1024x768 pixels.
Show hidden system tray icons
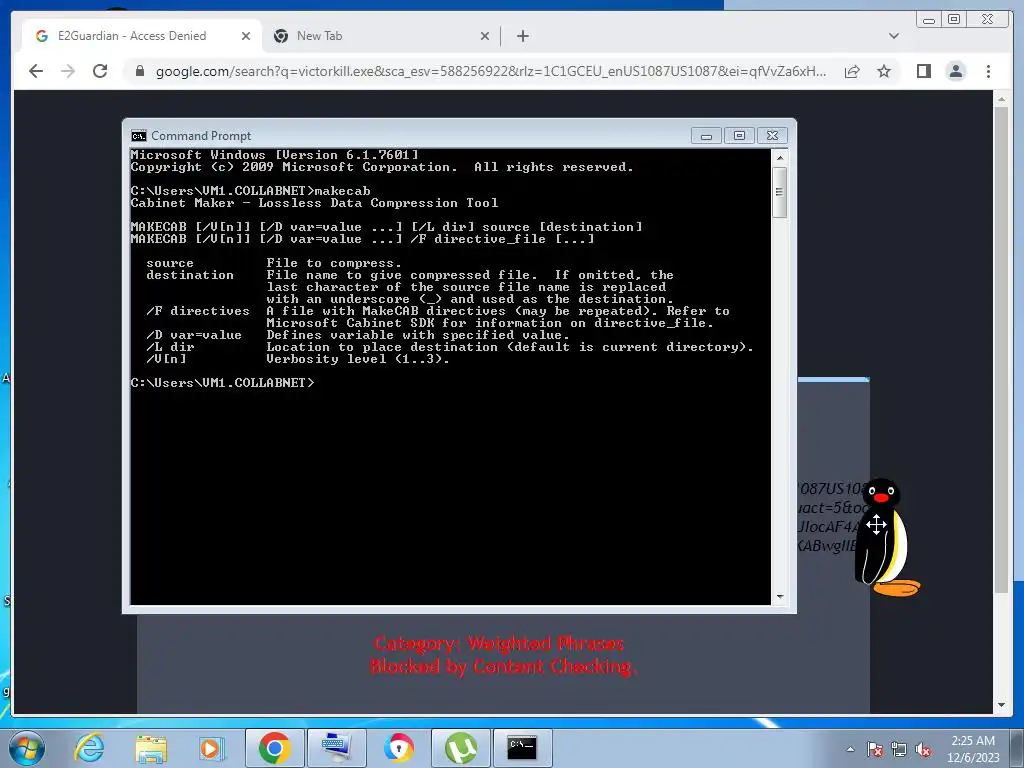[x=850, y=749]
